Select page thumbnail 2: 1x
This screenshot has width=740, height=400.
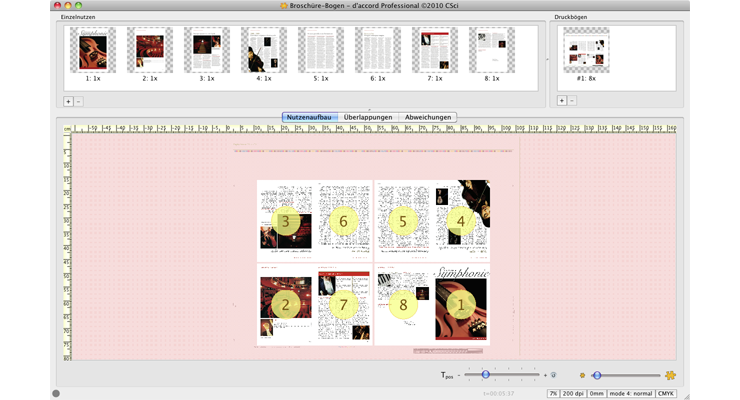pyautogui.click(x=150, y=50)
